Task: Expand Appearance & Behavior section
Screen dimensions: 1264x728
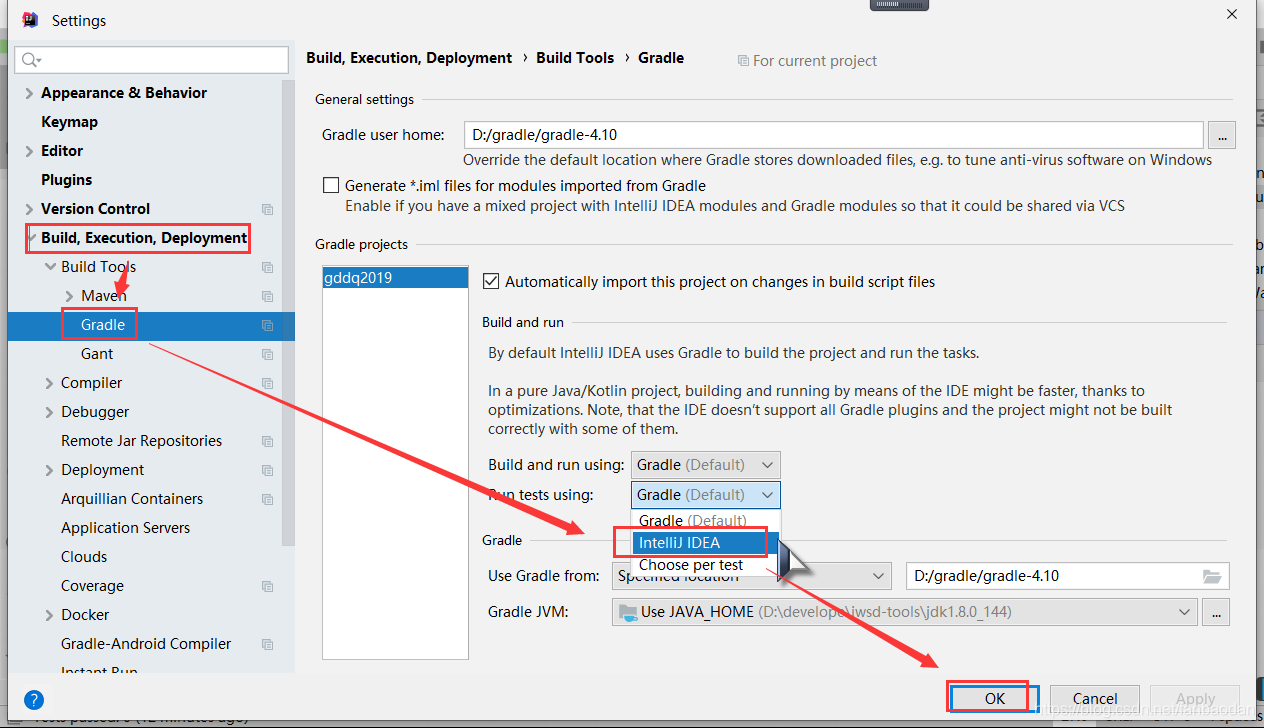Action: pos(29,93)
